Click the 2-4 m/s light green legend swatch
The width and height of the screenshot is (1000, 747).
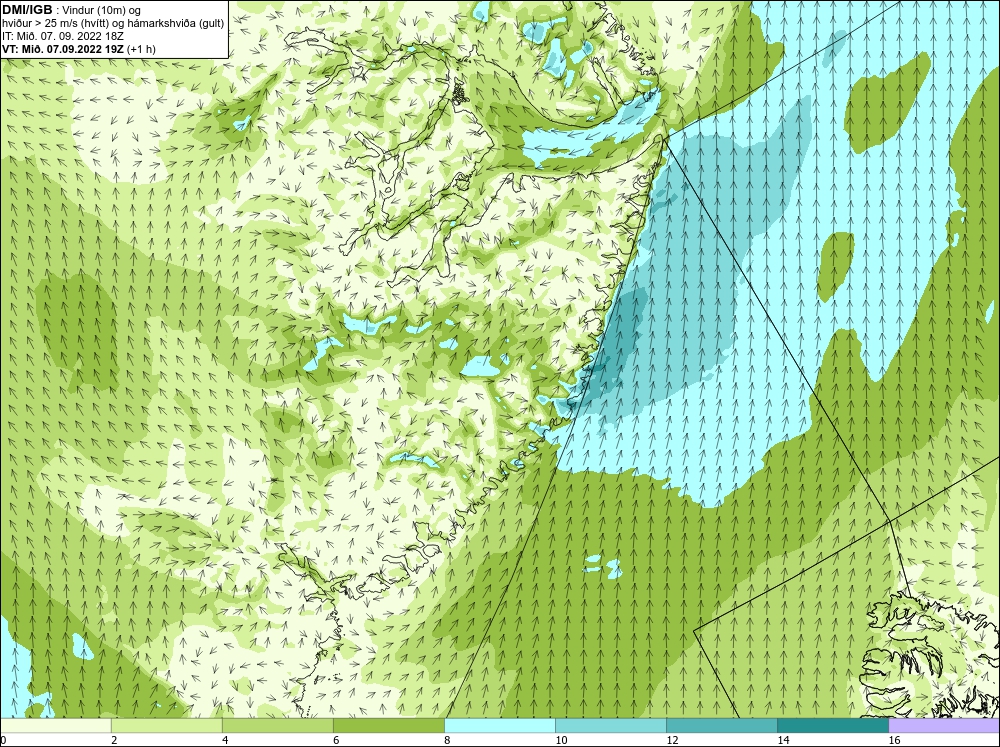click(166, 725)
